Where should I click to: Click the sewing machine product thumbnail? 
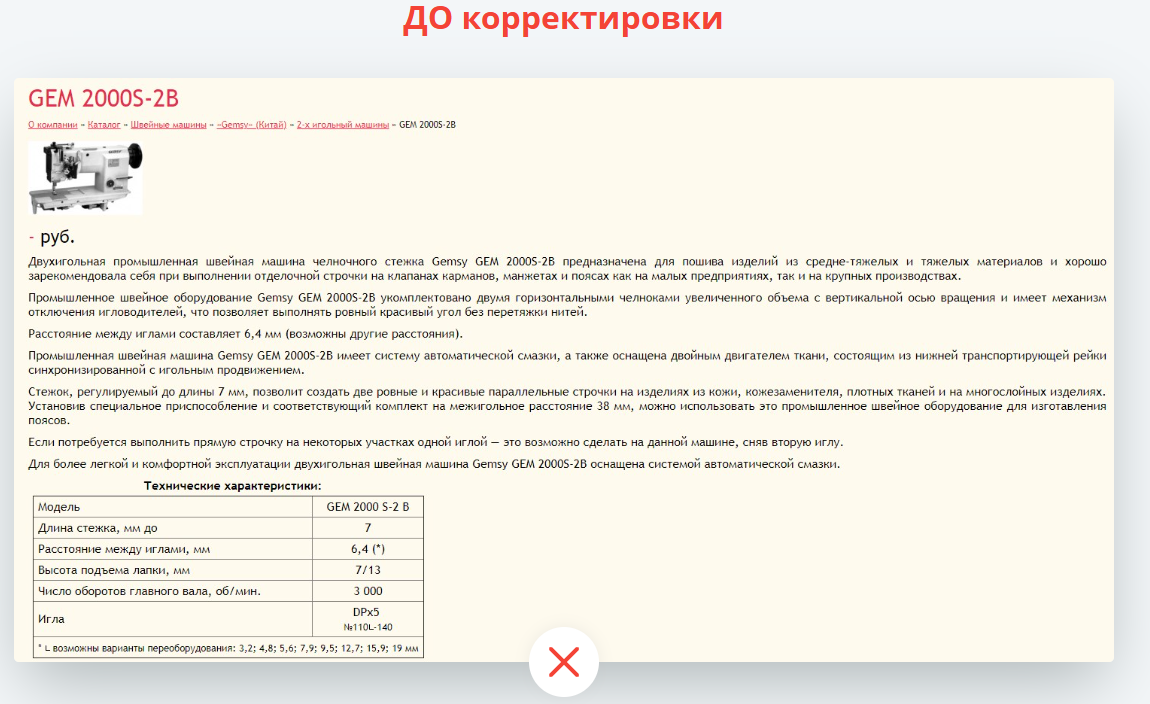pyautogui.click(x=86, y=178)
